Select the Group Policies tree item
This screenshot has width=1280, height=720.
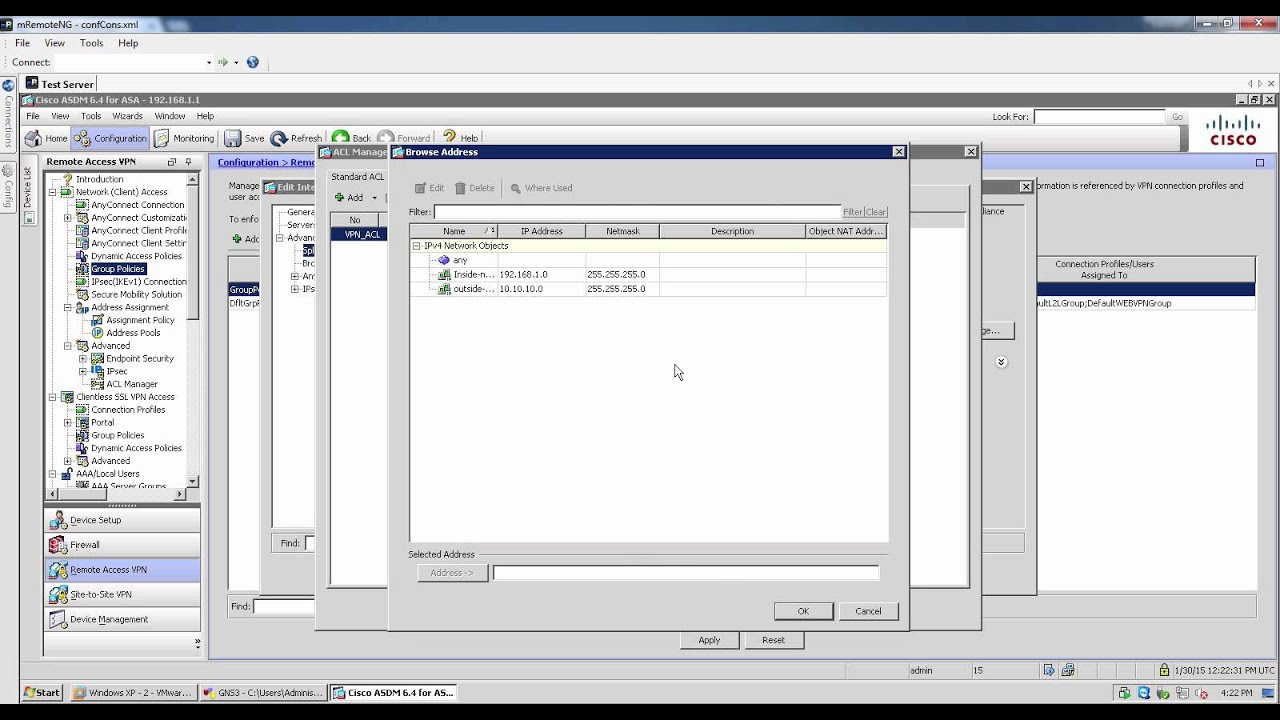pos(118,269)
